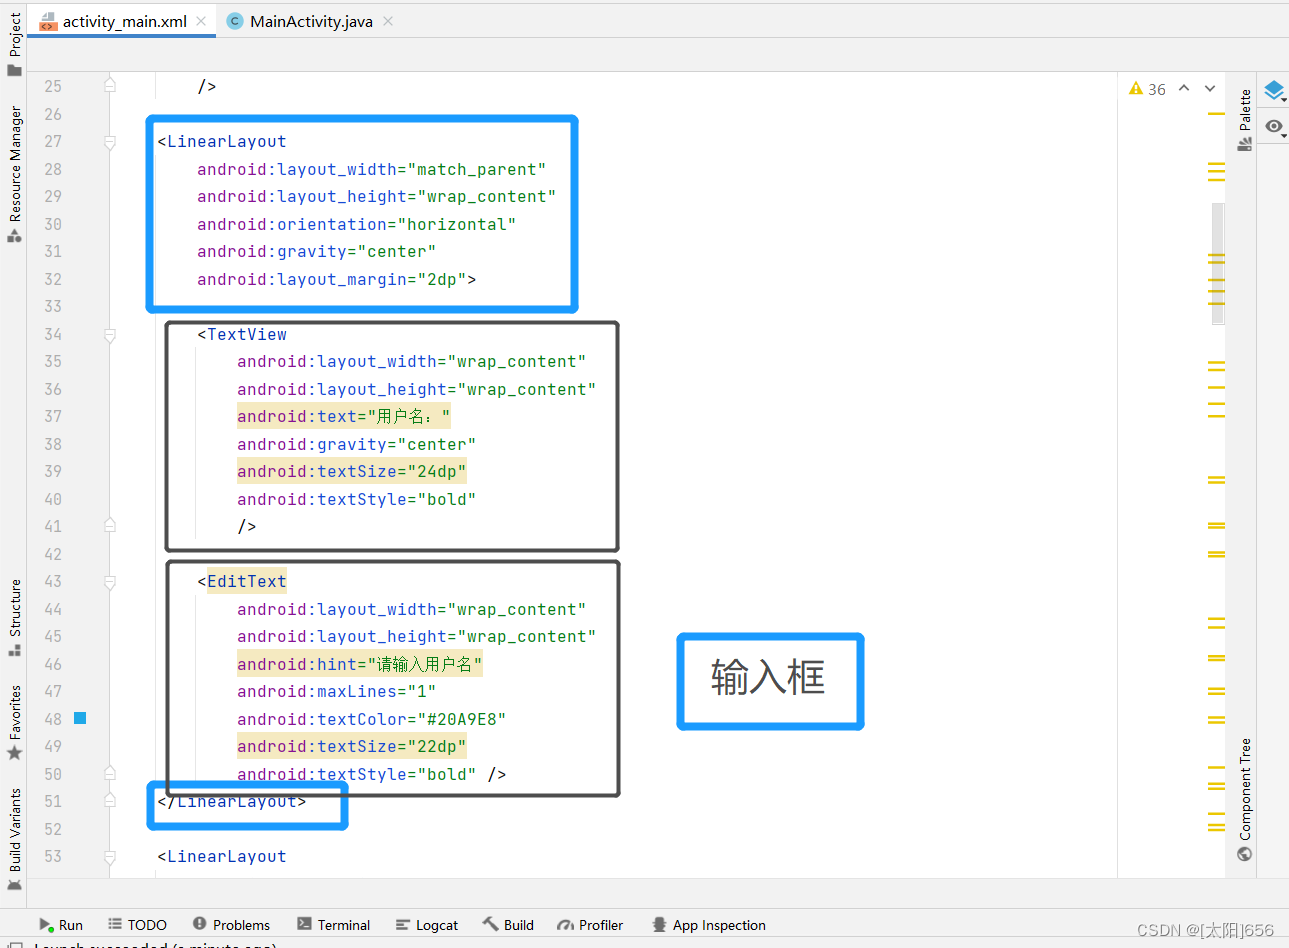The height and width of the screenshot is (948, 1289).
Task: Collapse the EditText tag at line 43
Action: point(110,582)
